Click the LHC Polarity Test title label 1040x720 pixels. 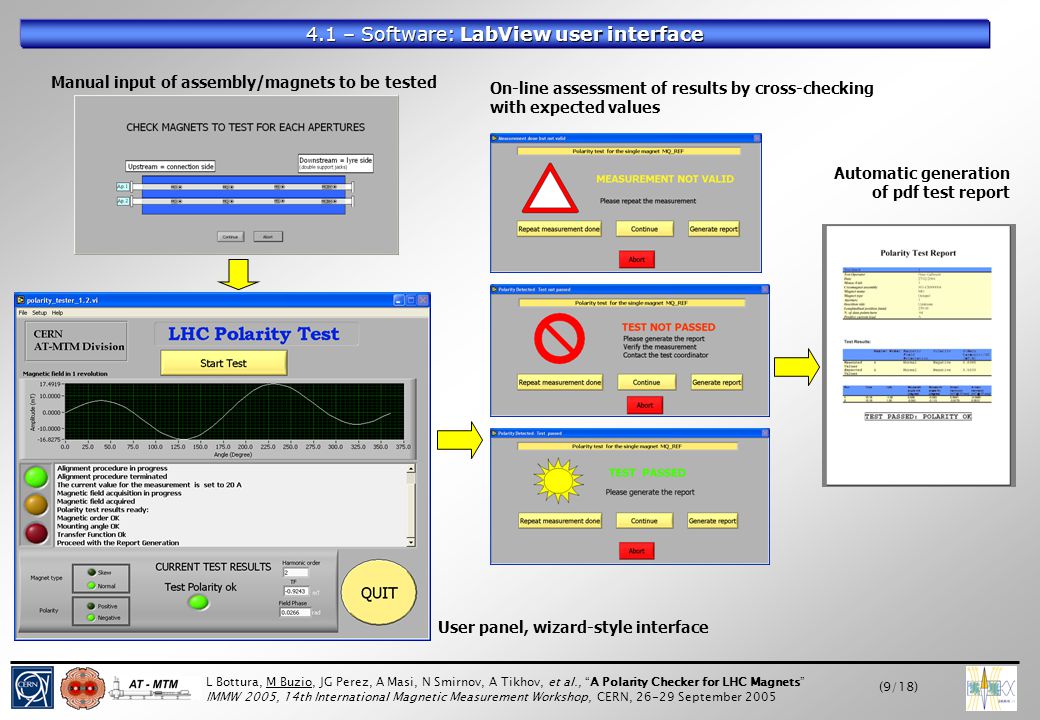click(254, 333)
